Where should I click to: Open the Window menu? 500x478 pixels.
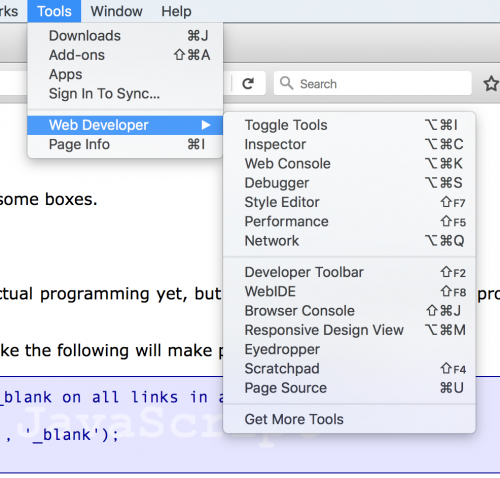(116, 11)
